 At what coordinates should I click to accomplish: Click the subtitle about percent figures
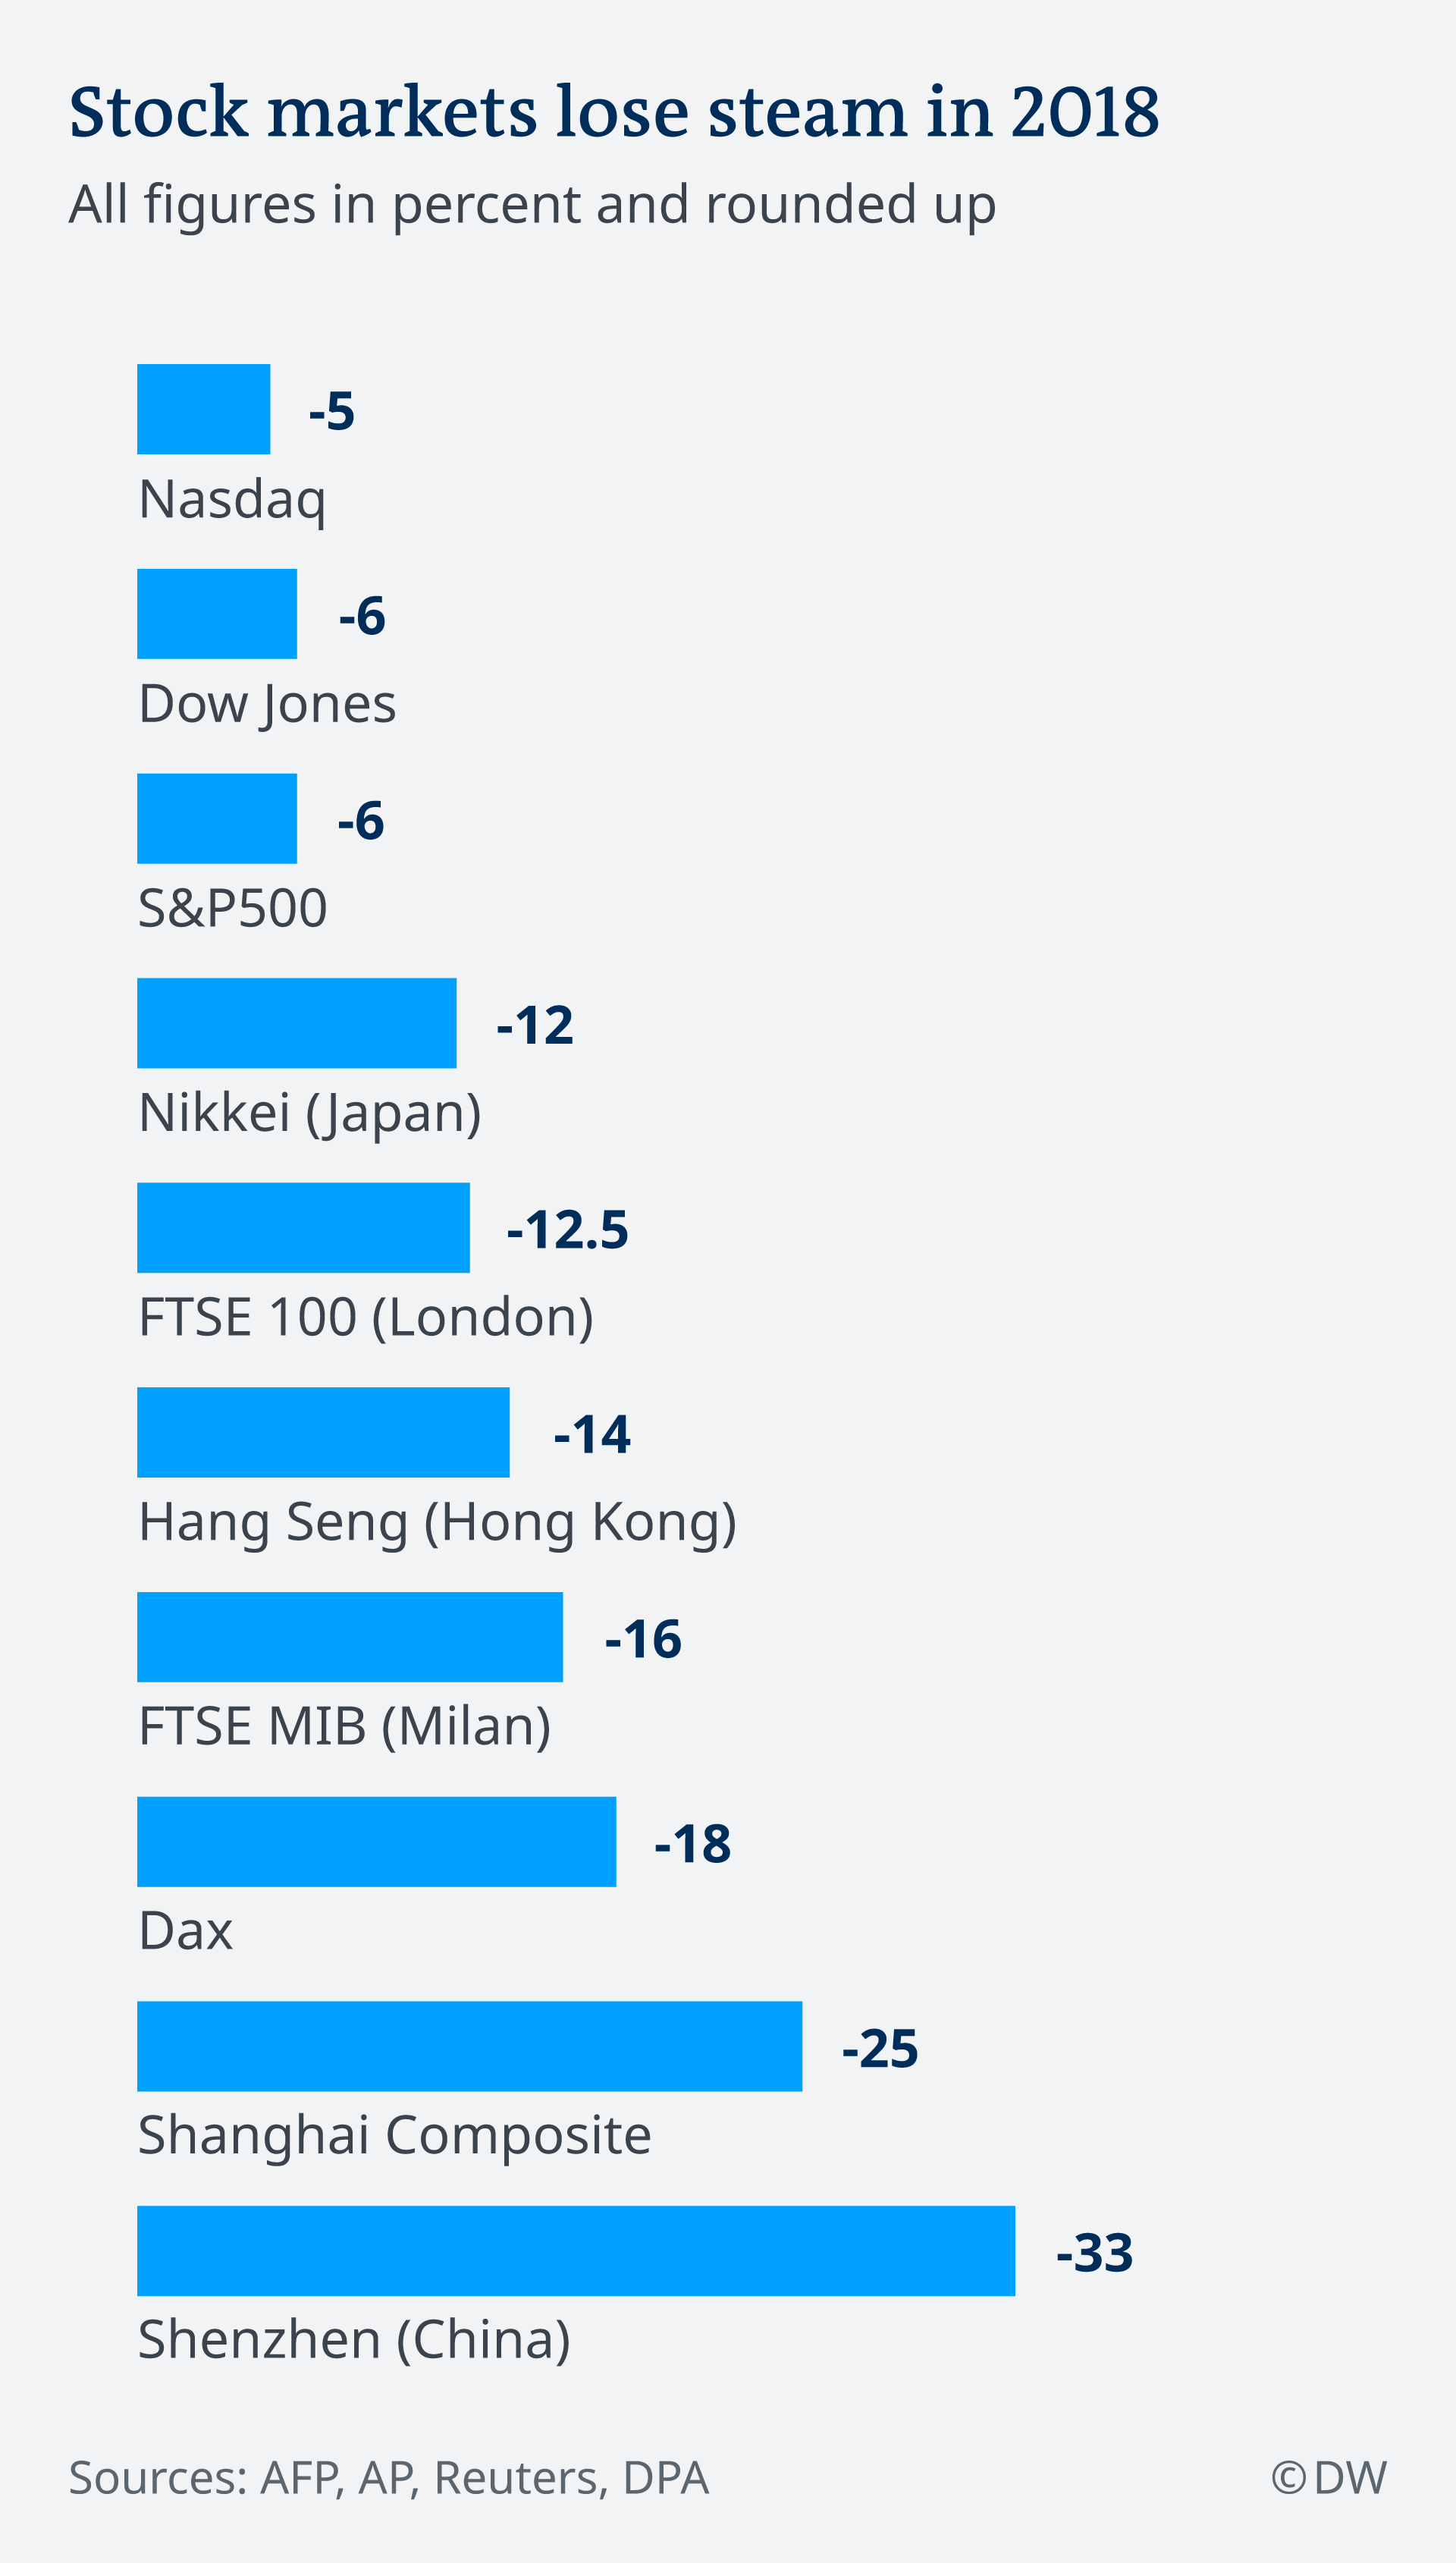click(x=532, y=206)
